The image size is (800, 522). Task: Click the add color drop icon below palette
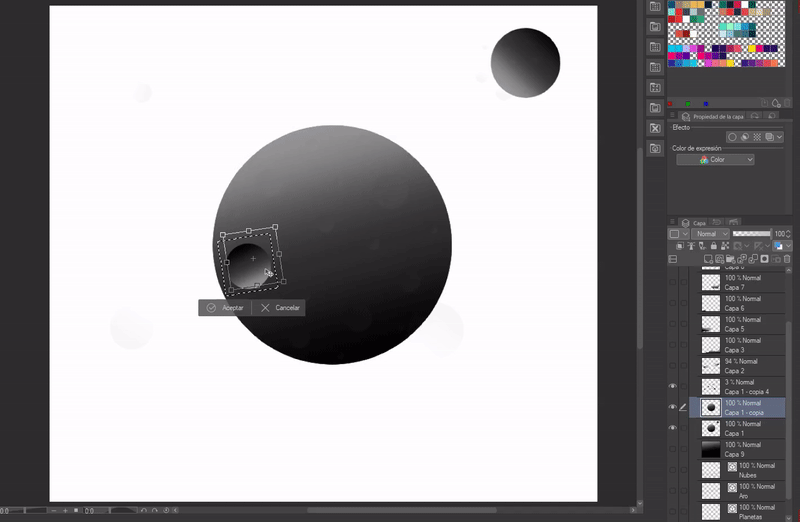[776, 104]
